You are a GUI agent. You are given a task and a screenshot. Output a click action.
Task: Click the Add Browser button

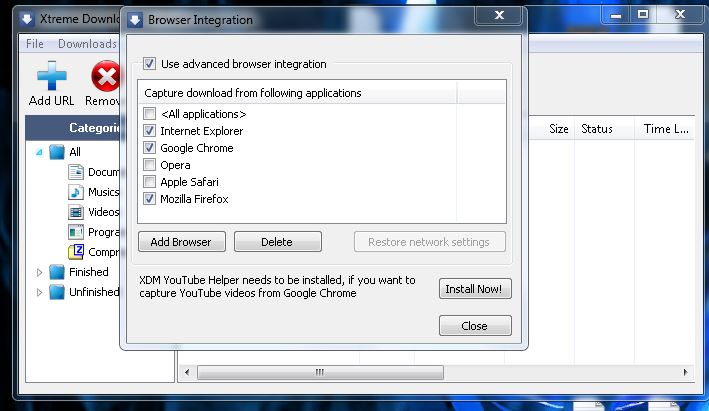click(x=181, y=242)
